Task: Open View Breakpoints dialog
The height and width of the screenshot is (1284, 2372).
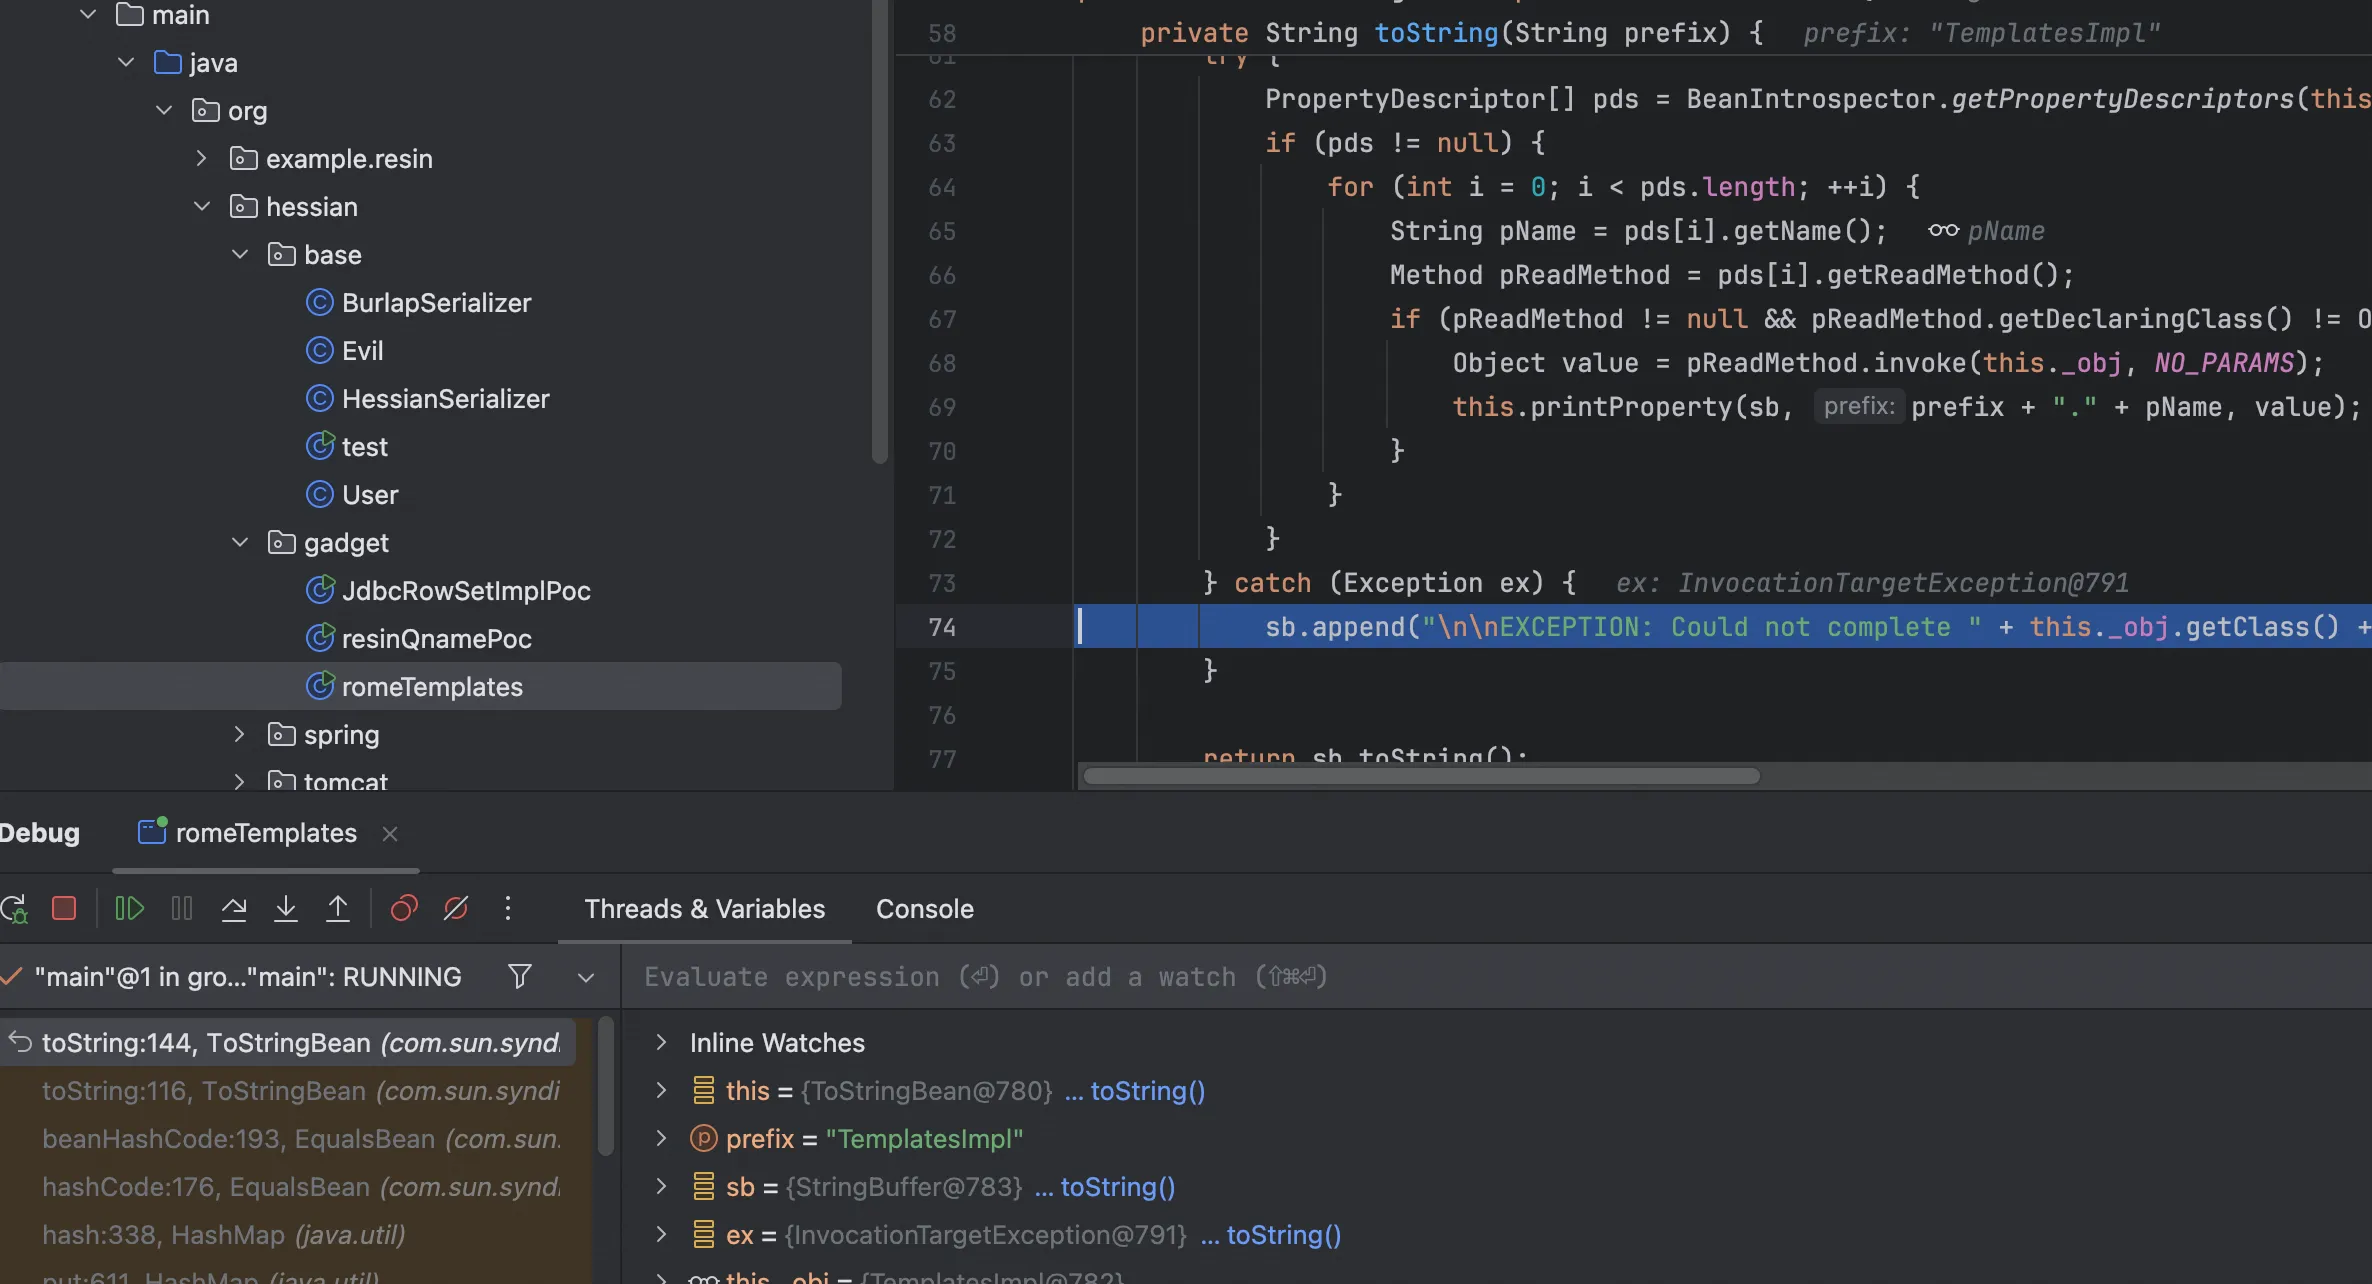Action: pyautogui.click(x=404, y=909)
